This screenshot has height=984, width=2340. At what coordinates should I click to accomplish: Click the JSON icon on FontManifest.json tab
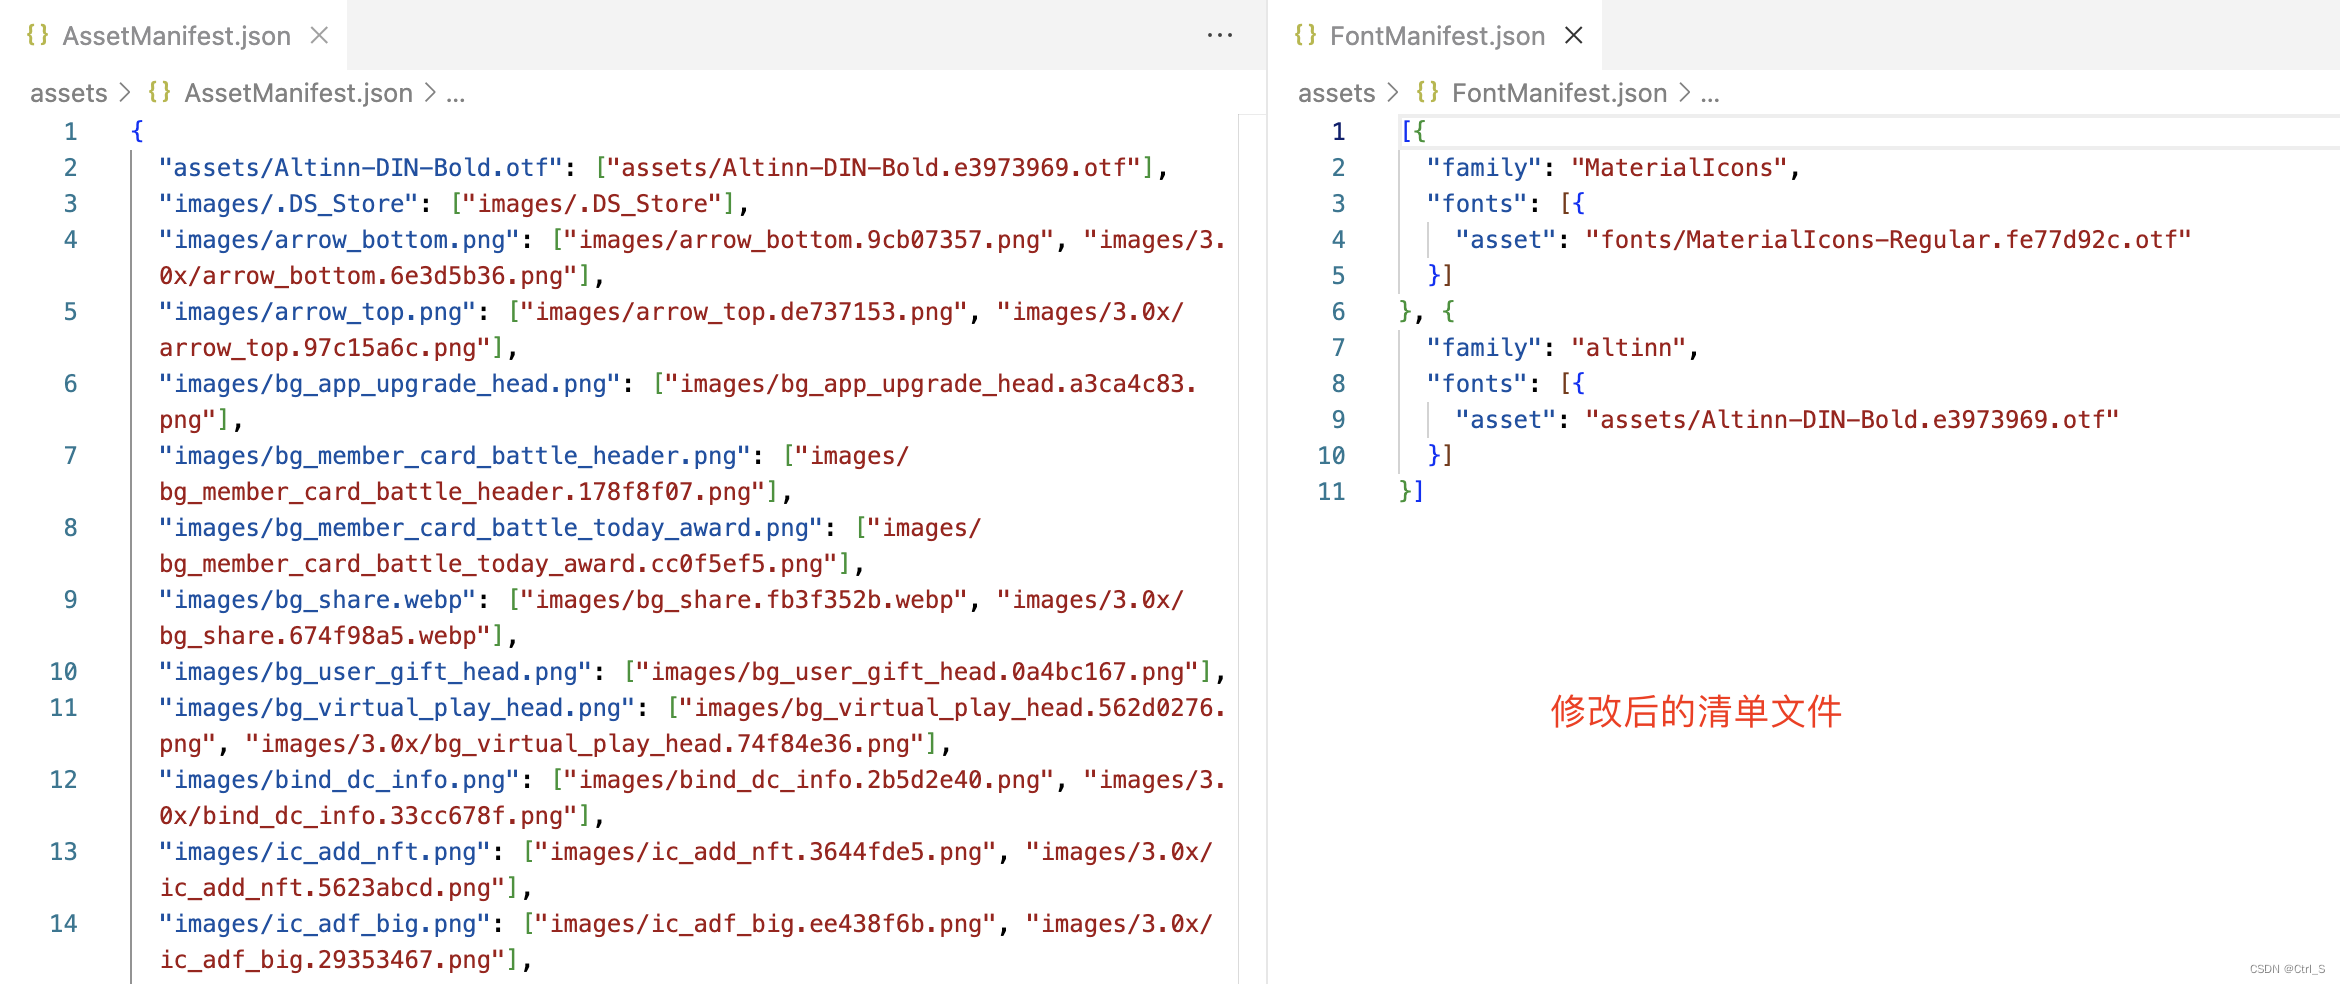(x=1305, y=35)
